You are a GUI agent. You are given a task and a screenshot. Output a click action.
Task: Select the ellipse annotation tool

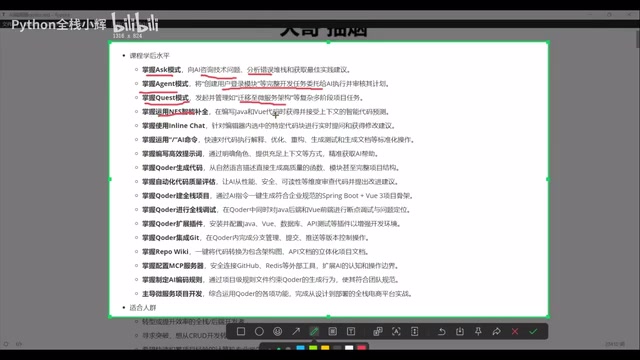coord(259,331)
